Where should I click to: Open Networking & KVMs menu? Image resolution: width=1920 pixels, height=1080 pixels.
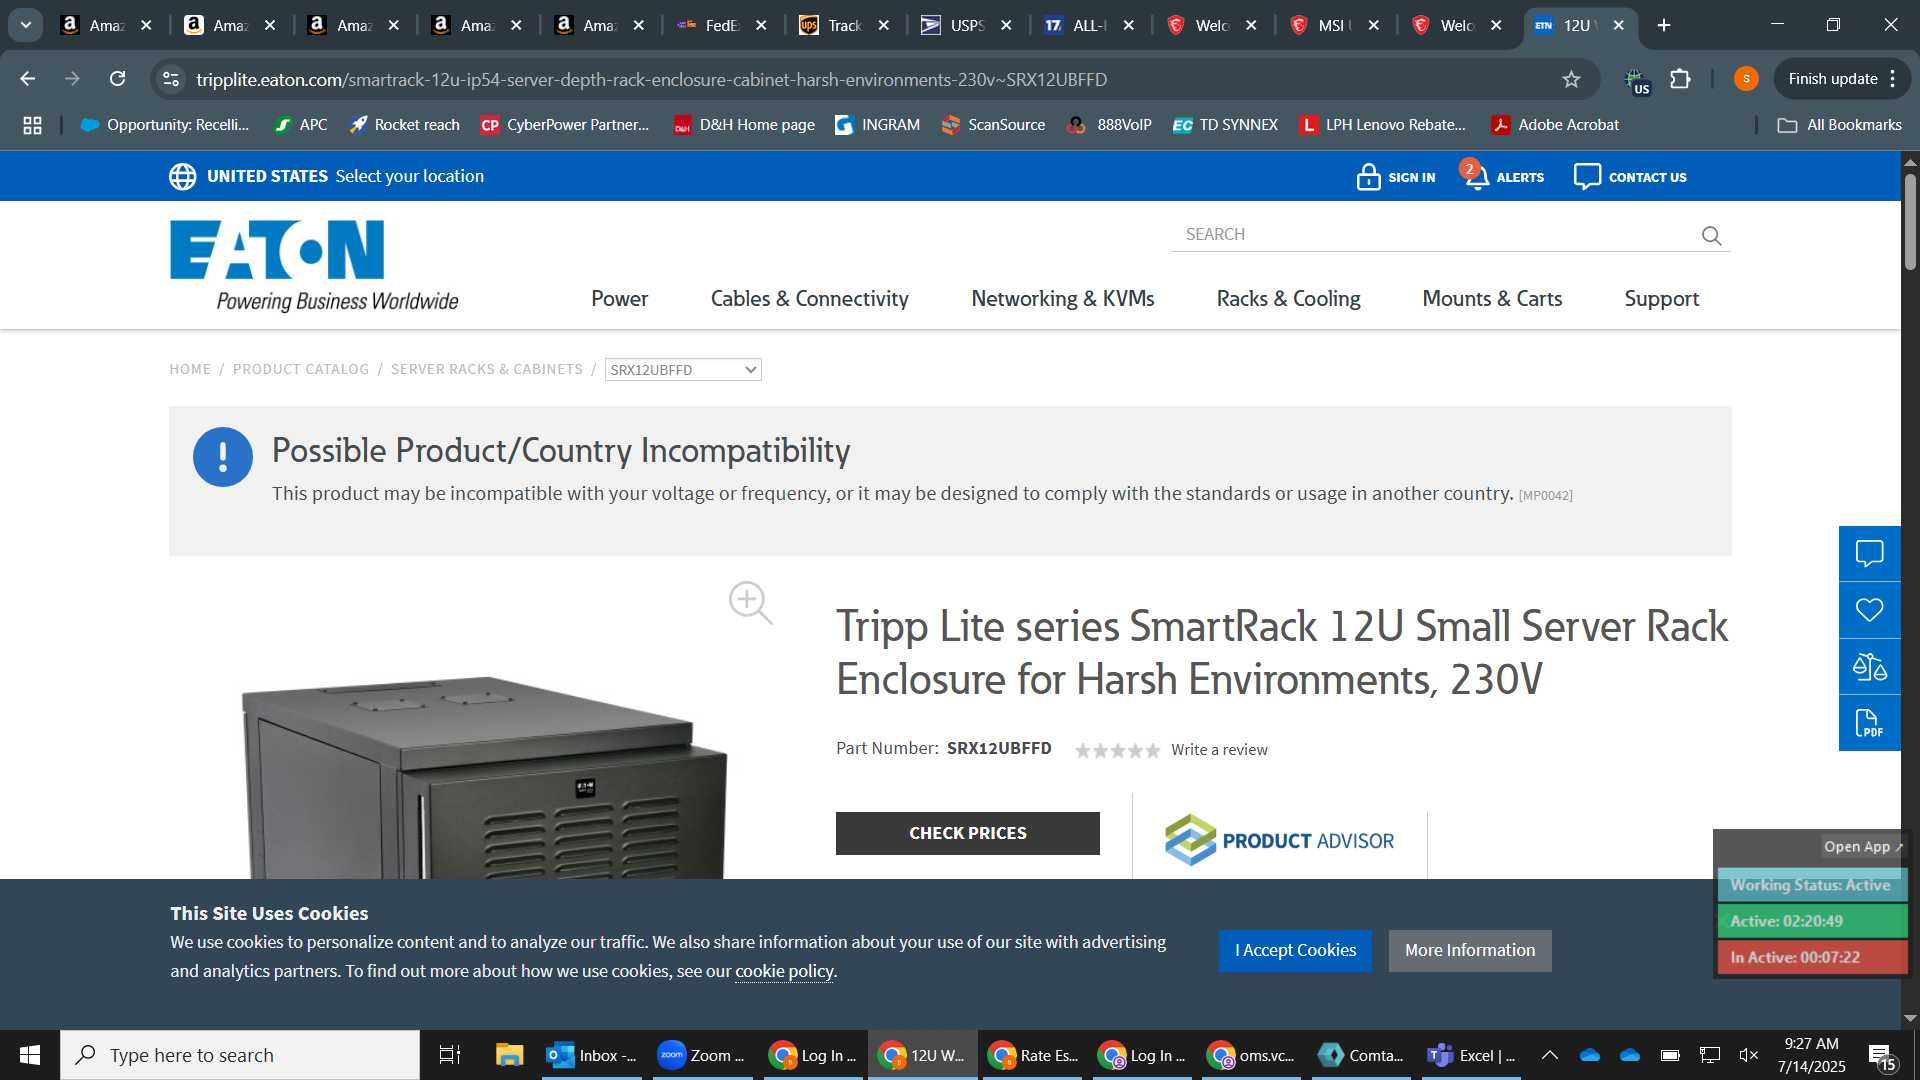pos(1063,298)
